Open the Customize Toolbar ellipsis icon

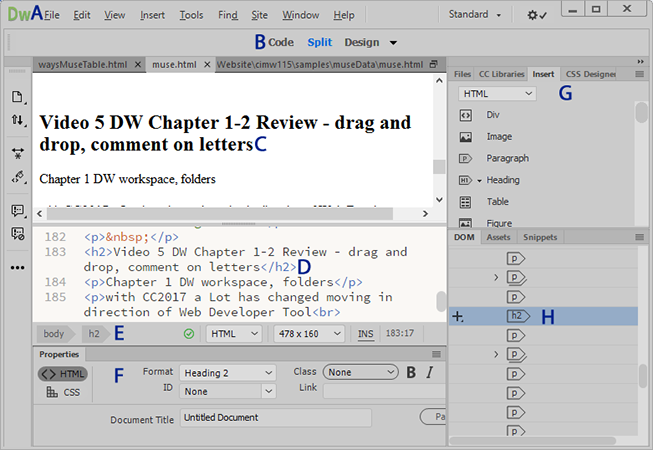17,268
